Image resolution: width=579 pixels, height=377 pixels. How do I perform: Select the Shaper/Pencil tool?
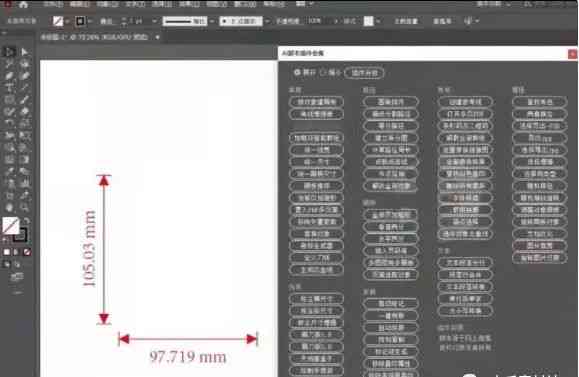coord(9,112)
